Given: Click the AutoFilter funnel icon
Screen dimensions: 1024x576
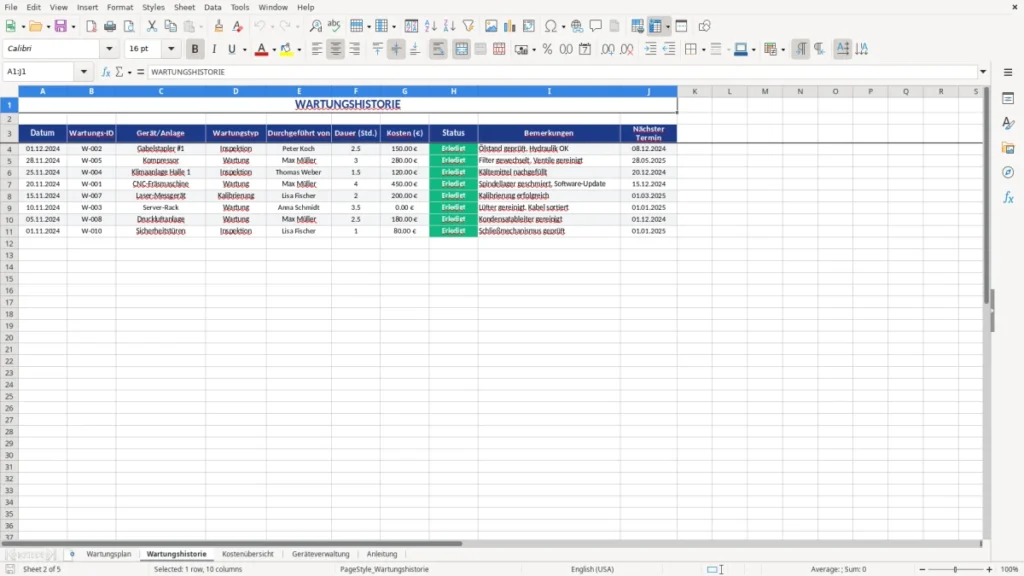Looking at the screenshot, I should (x=468, y=26).
